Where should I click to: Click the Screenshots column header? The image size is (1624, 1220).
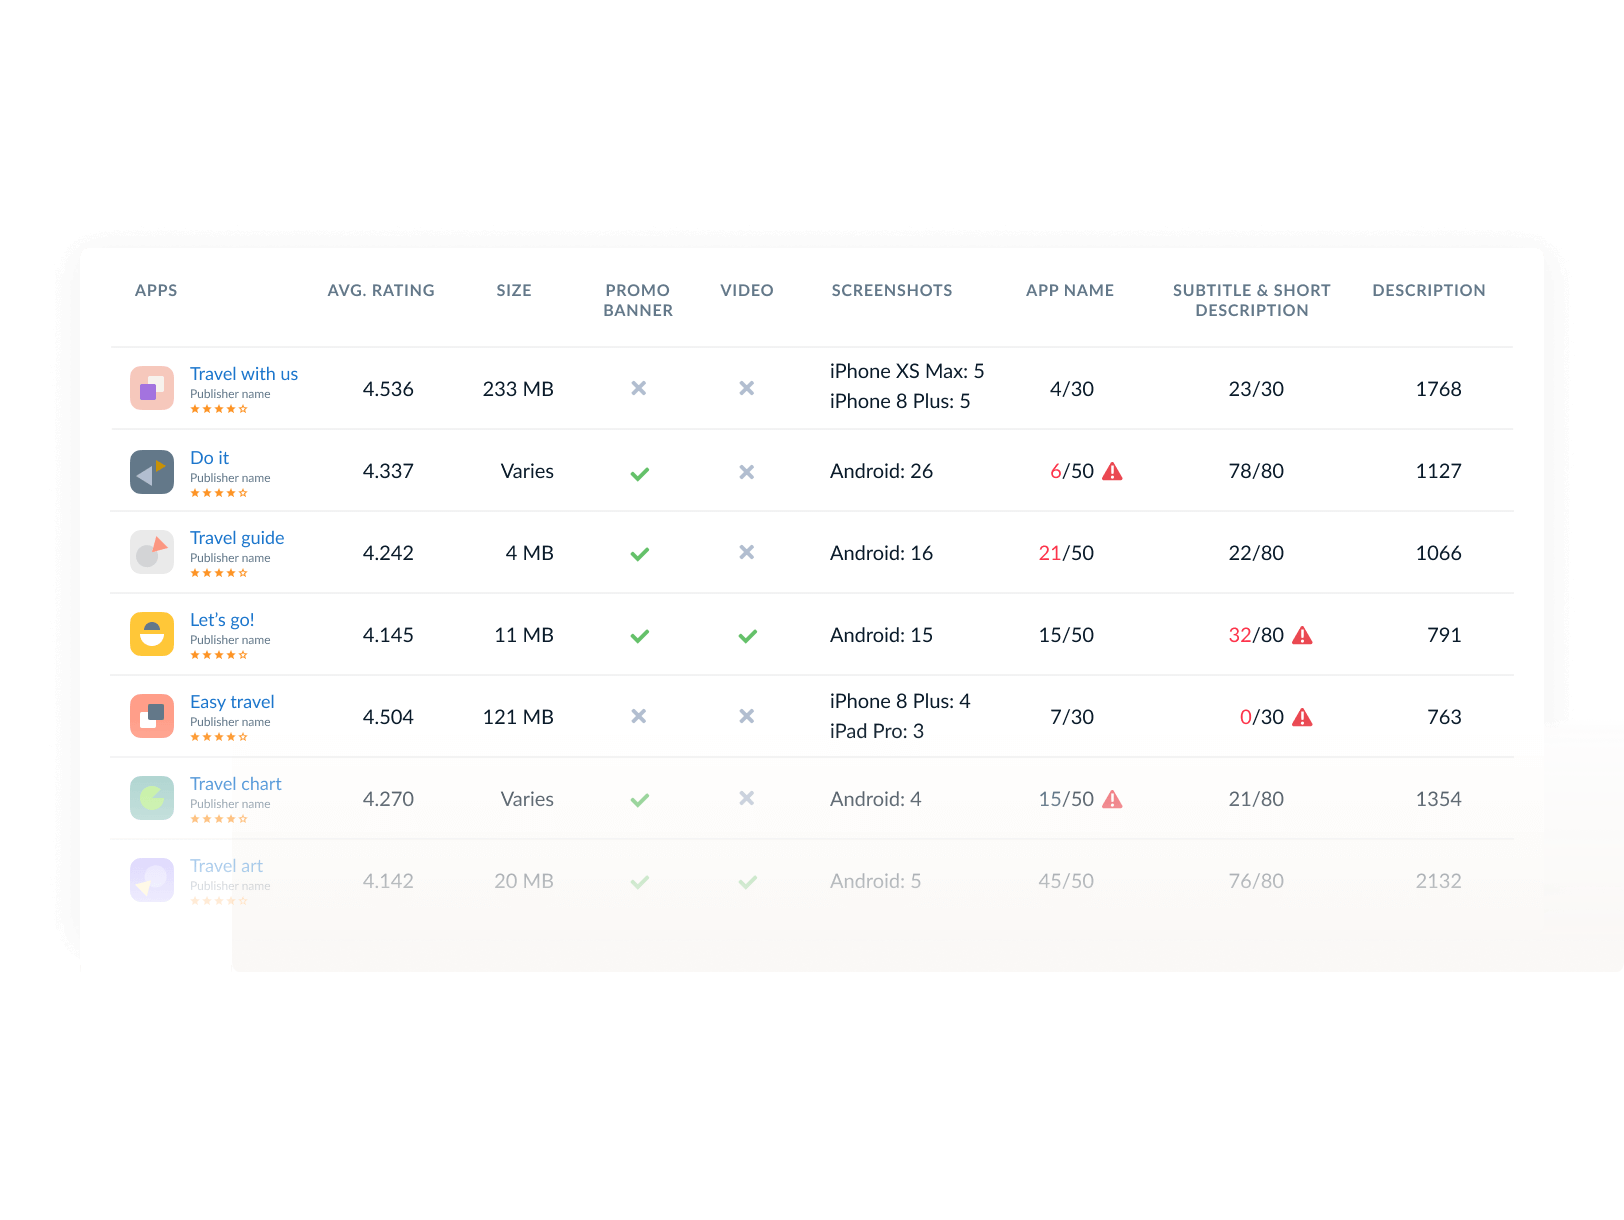[x=891, y=290]
